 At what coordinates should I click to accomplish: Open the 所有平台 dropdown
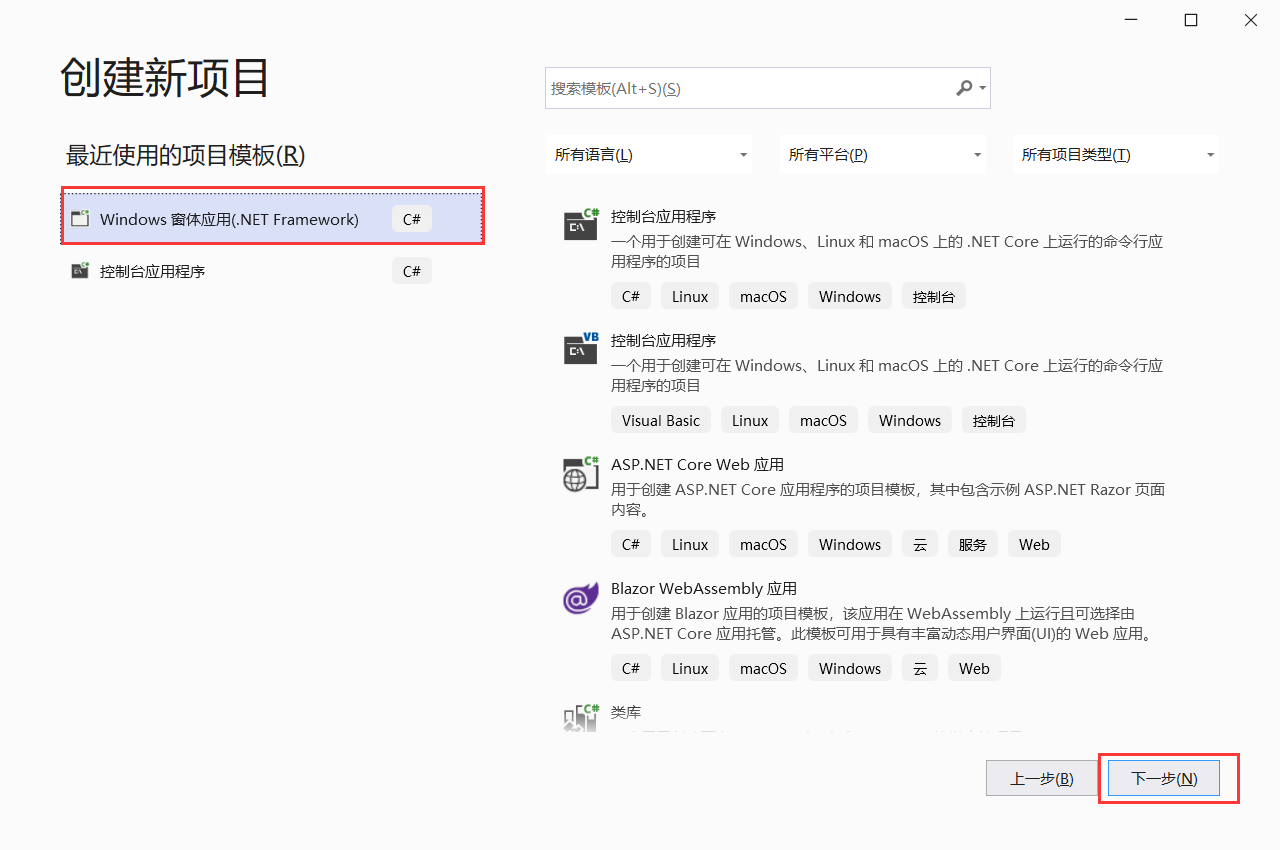point(883,154)
